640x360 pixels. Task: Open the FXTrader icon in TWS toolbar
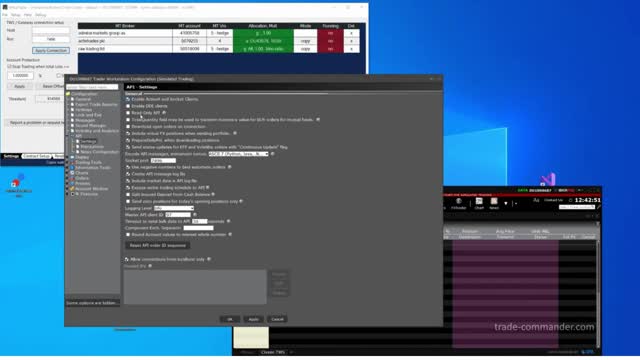(458, 202)
